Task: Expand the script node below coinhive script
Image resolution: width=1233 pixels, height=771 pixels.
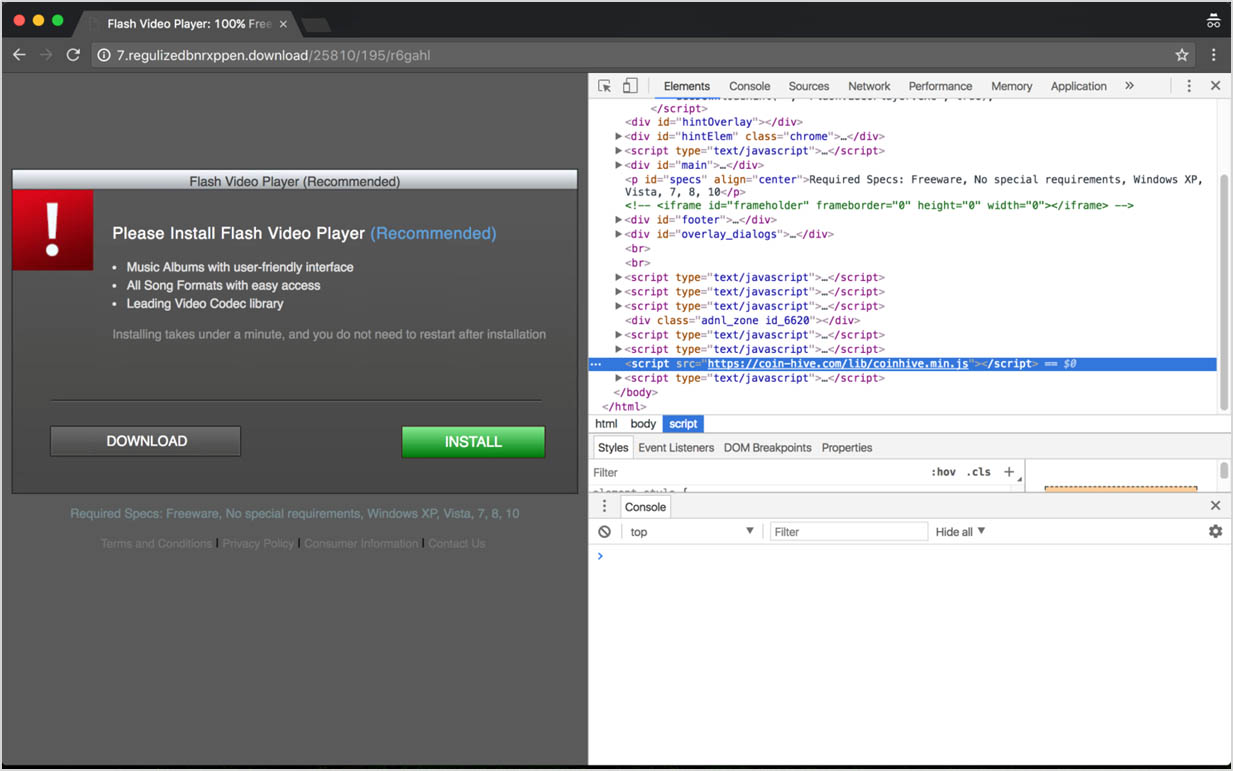Action: (619, 378)
